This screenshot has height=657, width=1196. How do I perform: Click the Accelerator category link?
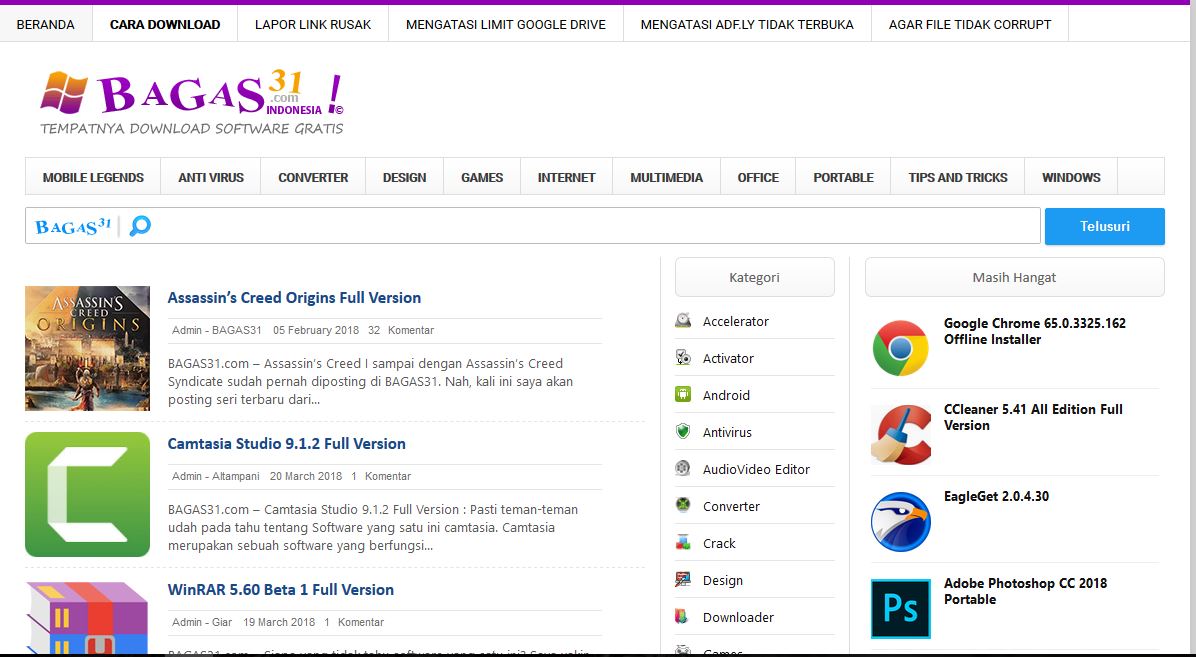coord(735,321)
